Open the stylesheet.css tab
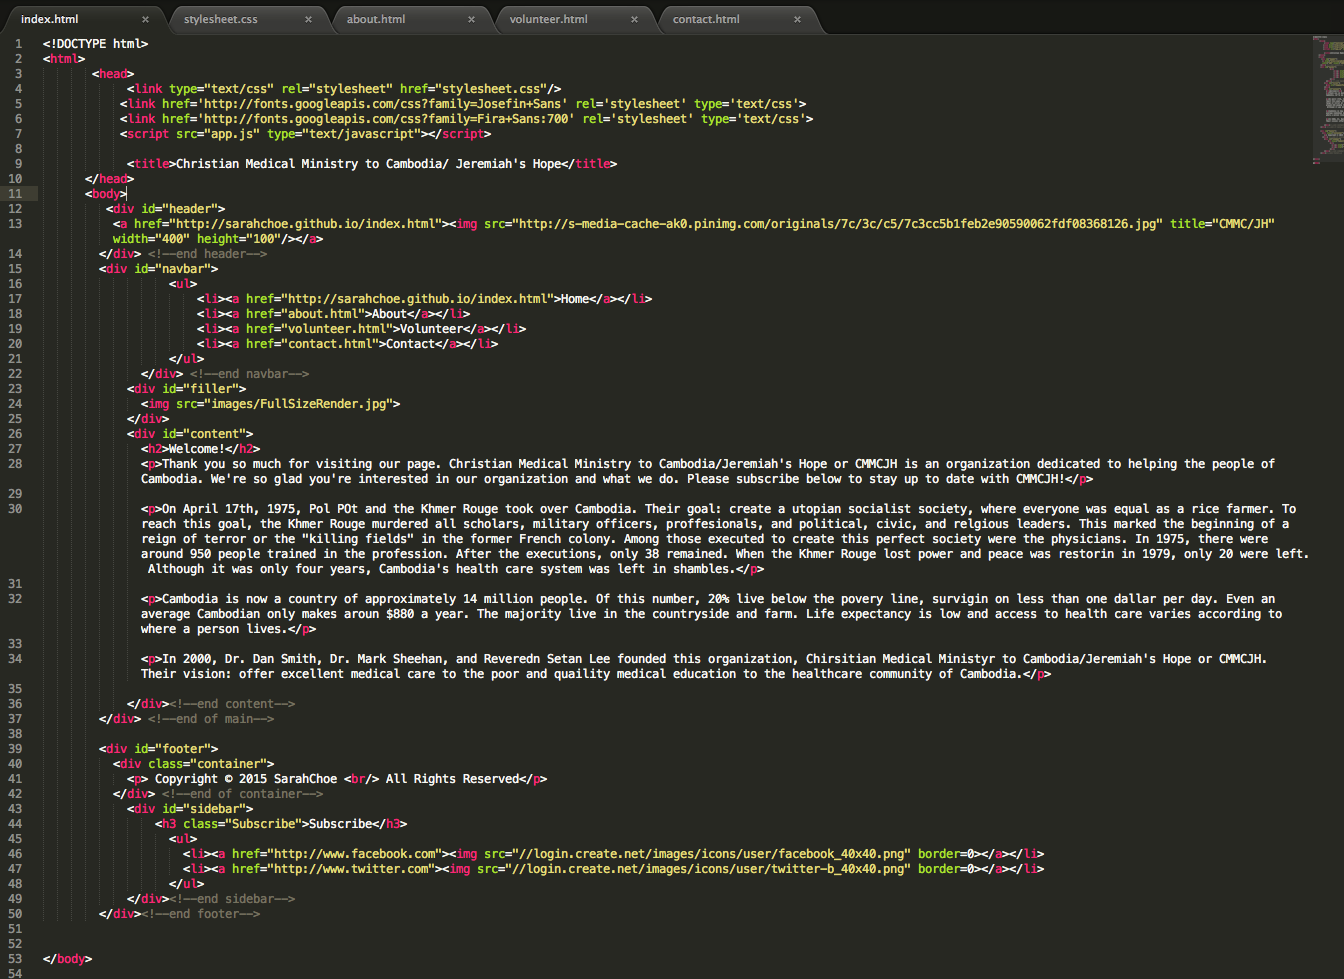 click(x=221, y=19)
